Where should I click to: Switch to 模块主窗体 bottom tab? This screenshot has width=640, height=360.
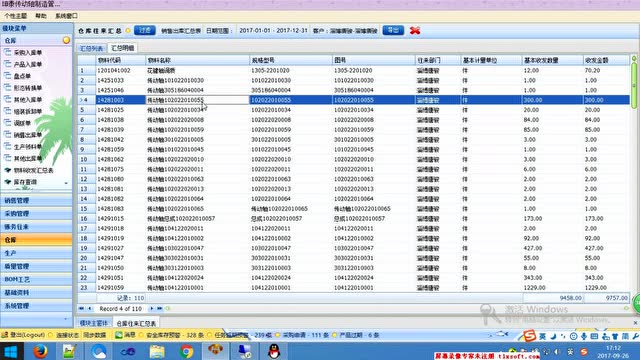click(x=94, y=323)
